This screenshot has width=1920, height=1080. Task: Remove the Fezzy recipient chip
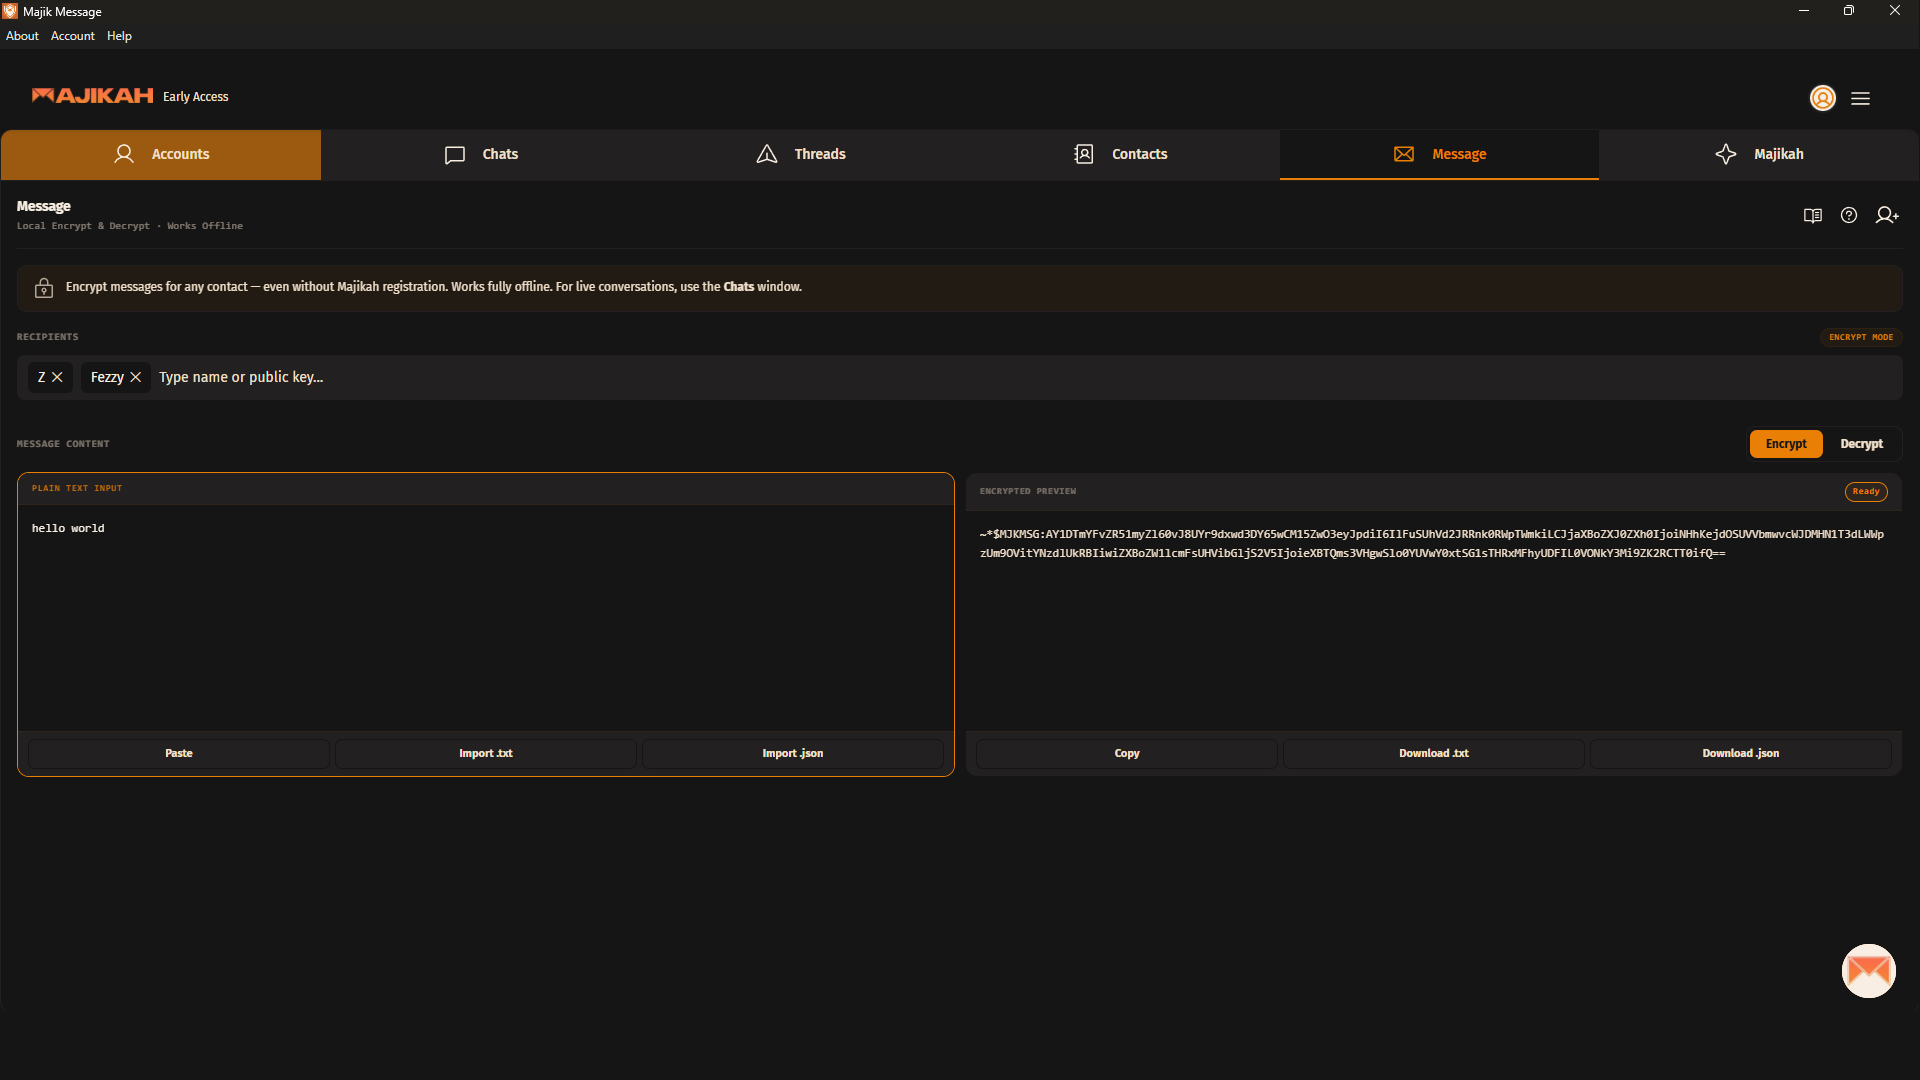click(x=136, y=377)
